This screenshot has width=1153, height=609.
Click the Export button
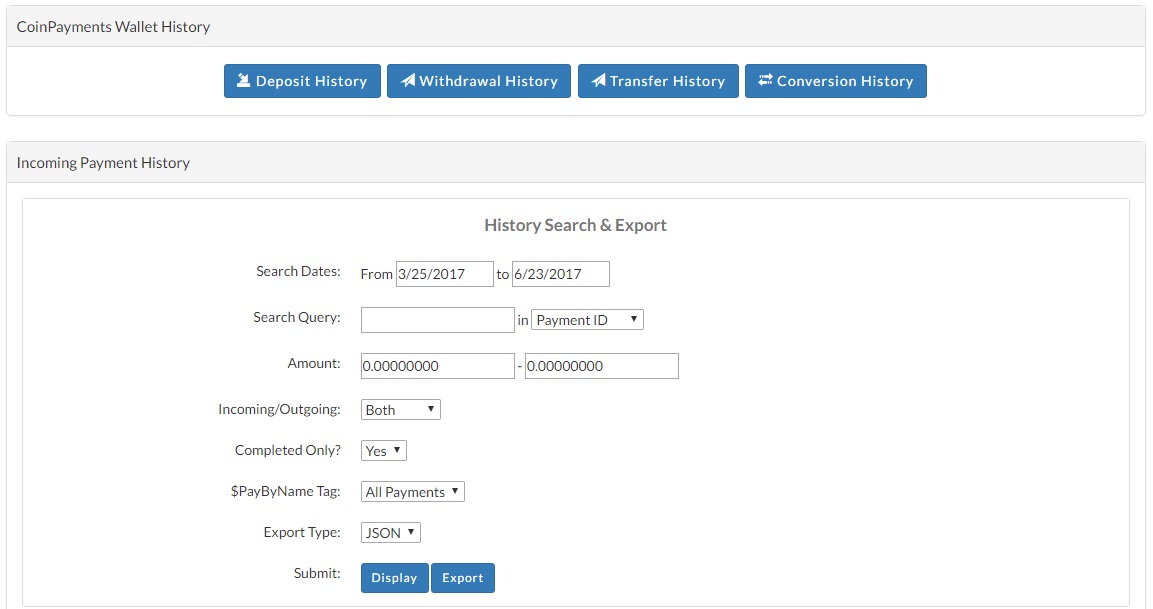tap(462, 578)
